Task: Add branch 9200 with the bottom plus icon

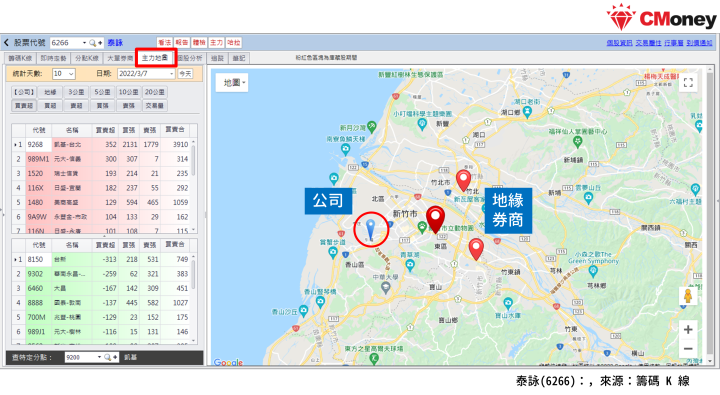Action: click(115, 357)
